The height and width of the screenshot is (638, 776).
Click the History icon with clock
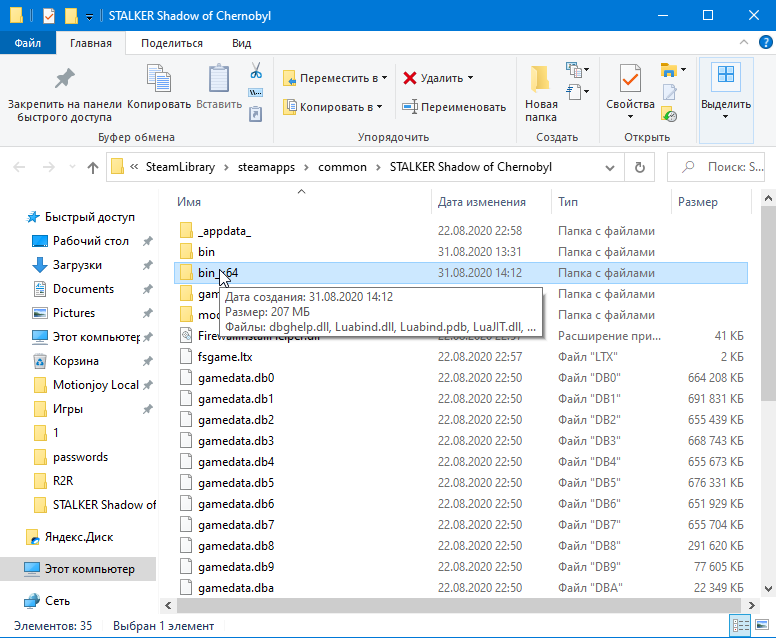coord(669,114)
